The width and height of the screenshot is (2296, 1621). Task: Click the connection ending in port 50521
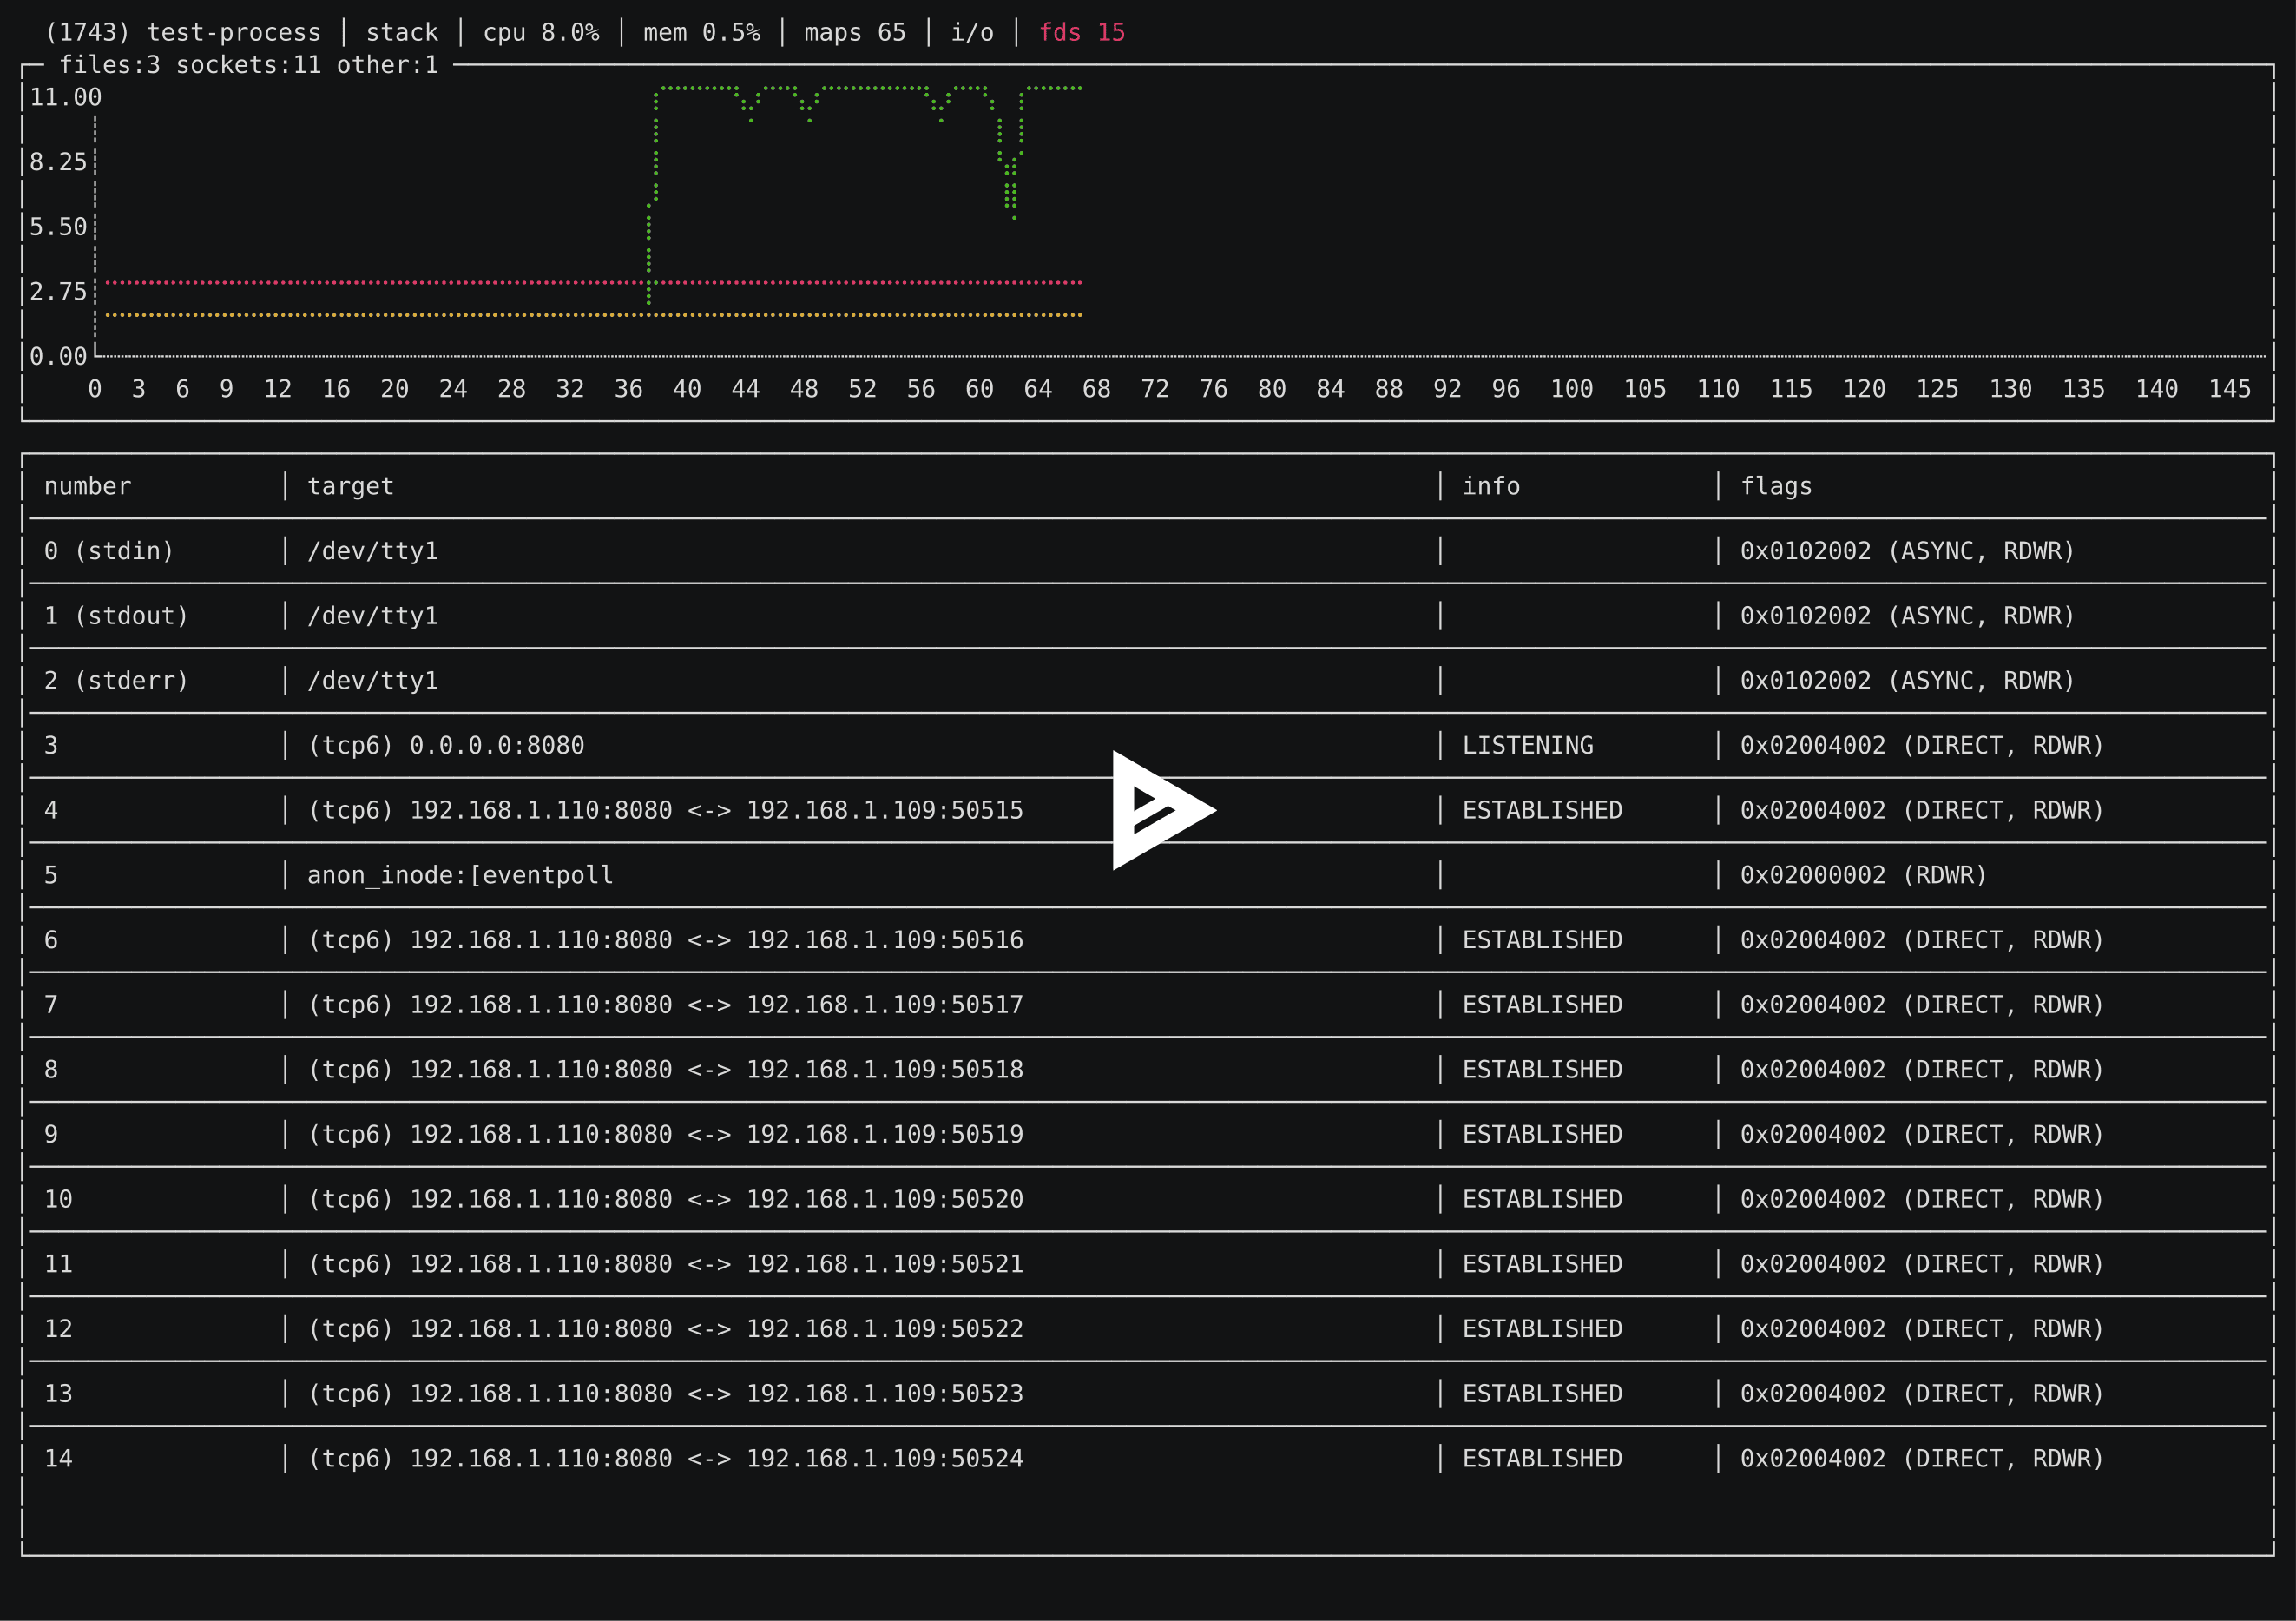(x=666, y=1265)
